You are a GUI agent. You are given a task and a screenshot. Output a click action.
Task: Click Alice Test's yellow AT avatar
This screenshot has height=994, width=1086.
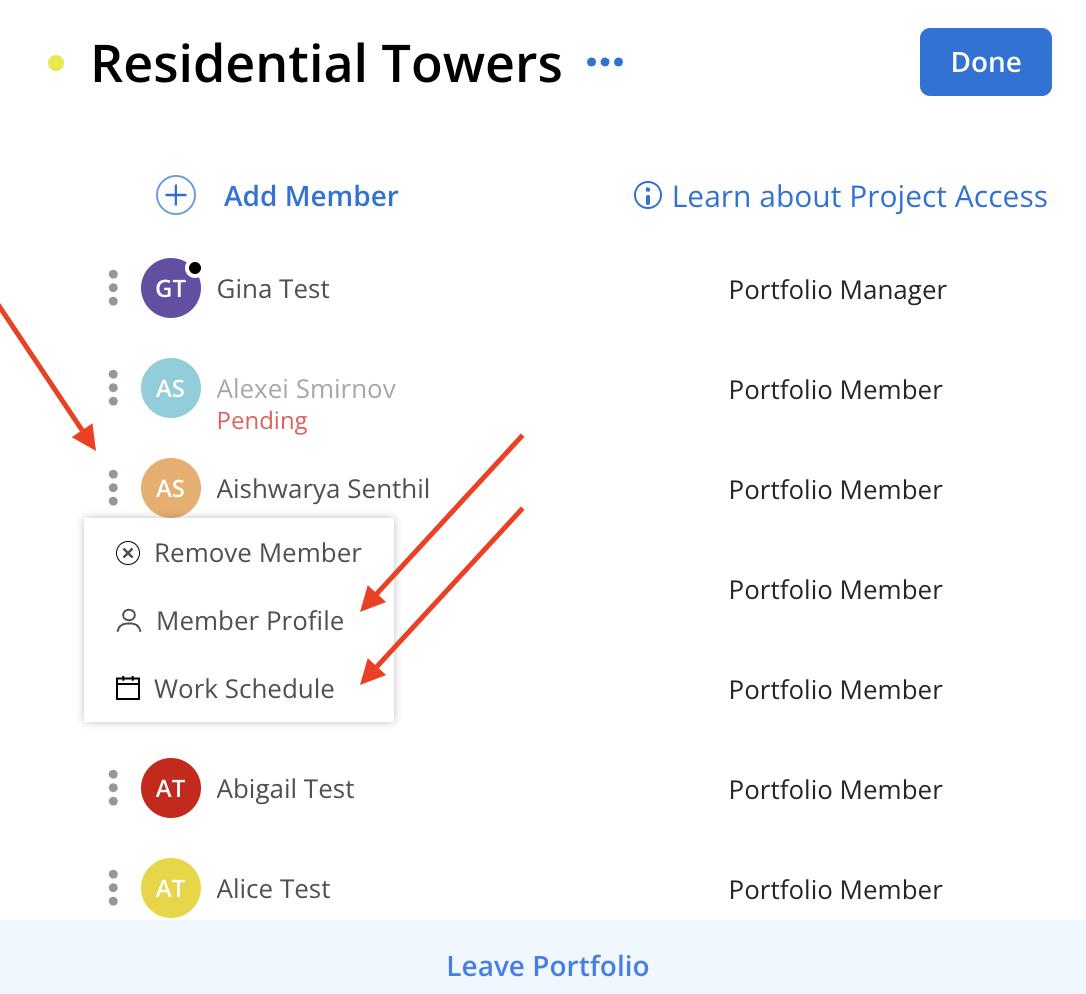click(x=171, y=888)
